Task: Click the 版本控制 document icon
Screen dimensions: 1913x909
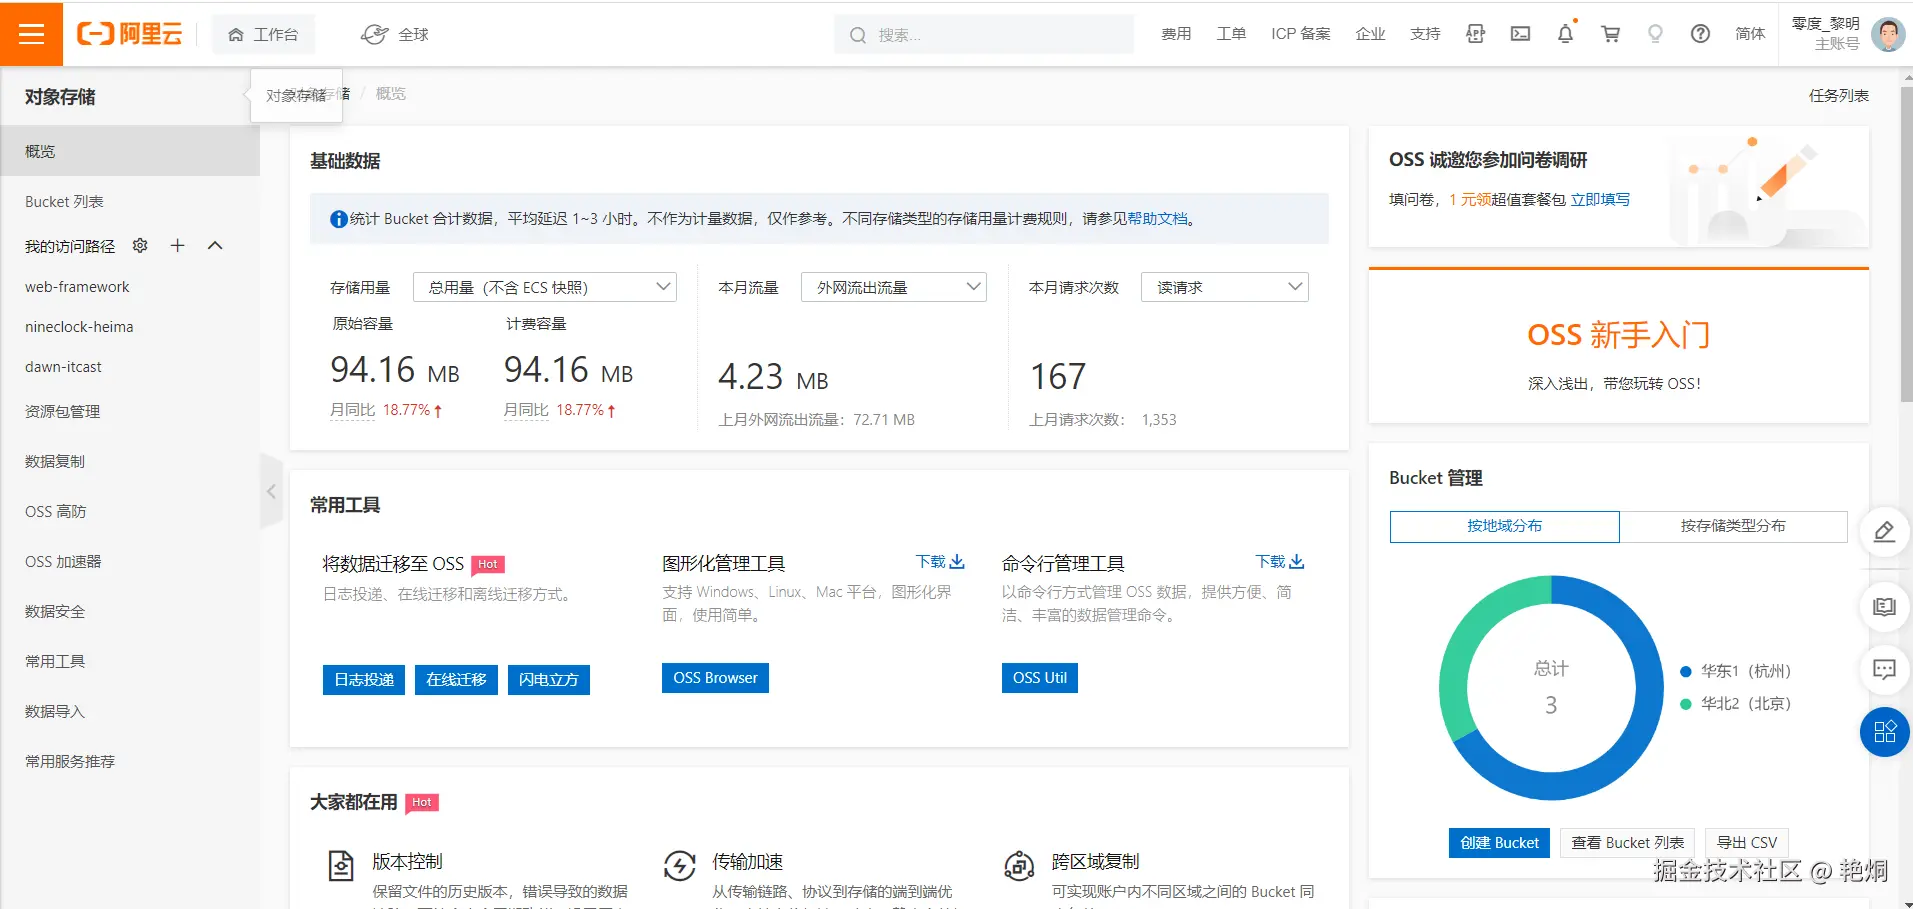Action: 341,865
